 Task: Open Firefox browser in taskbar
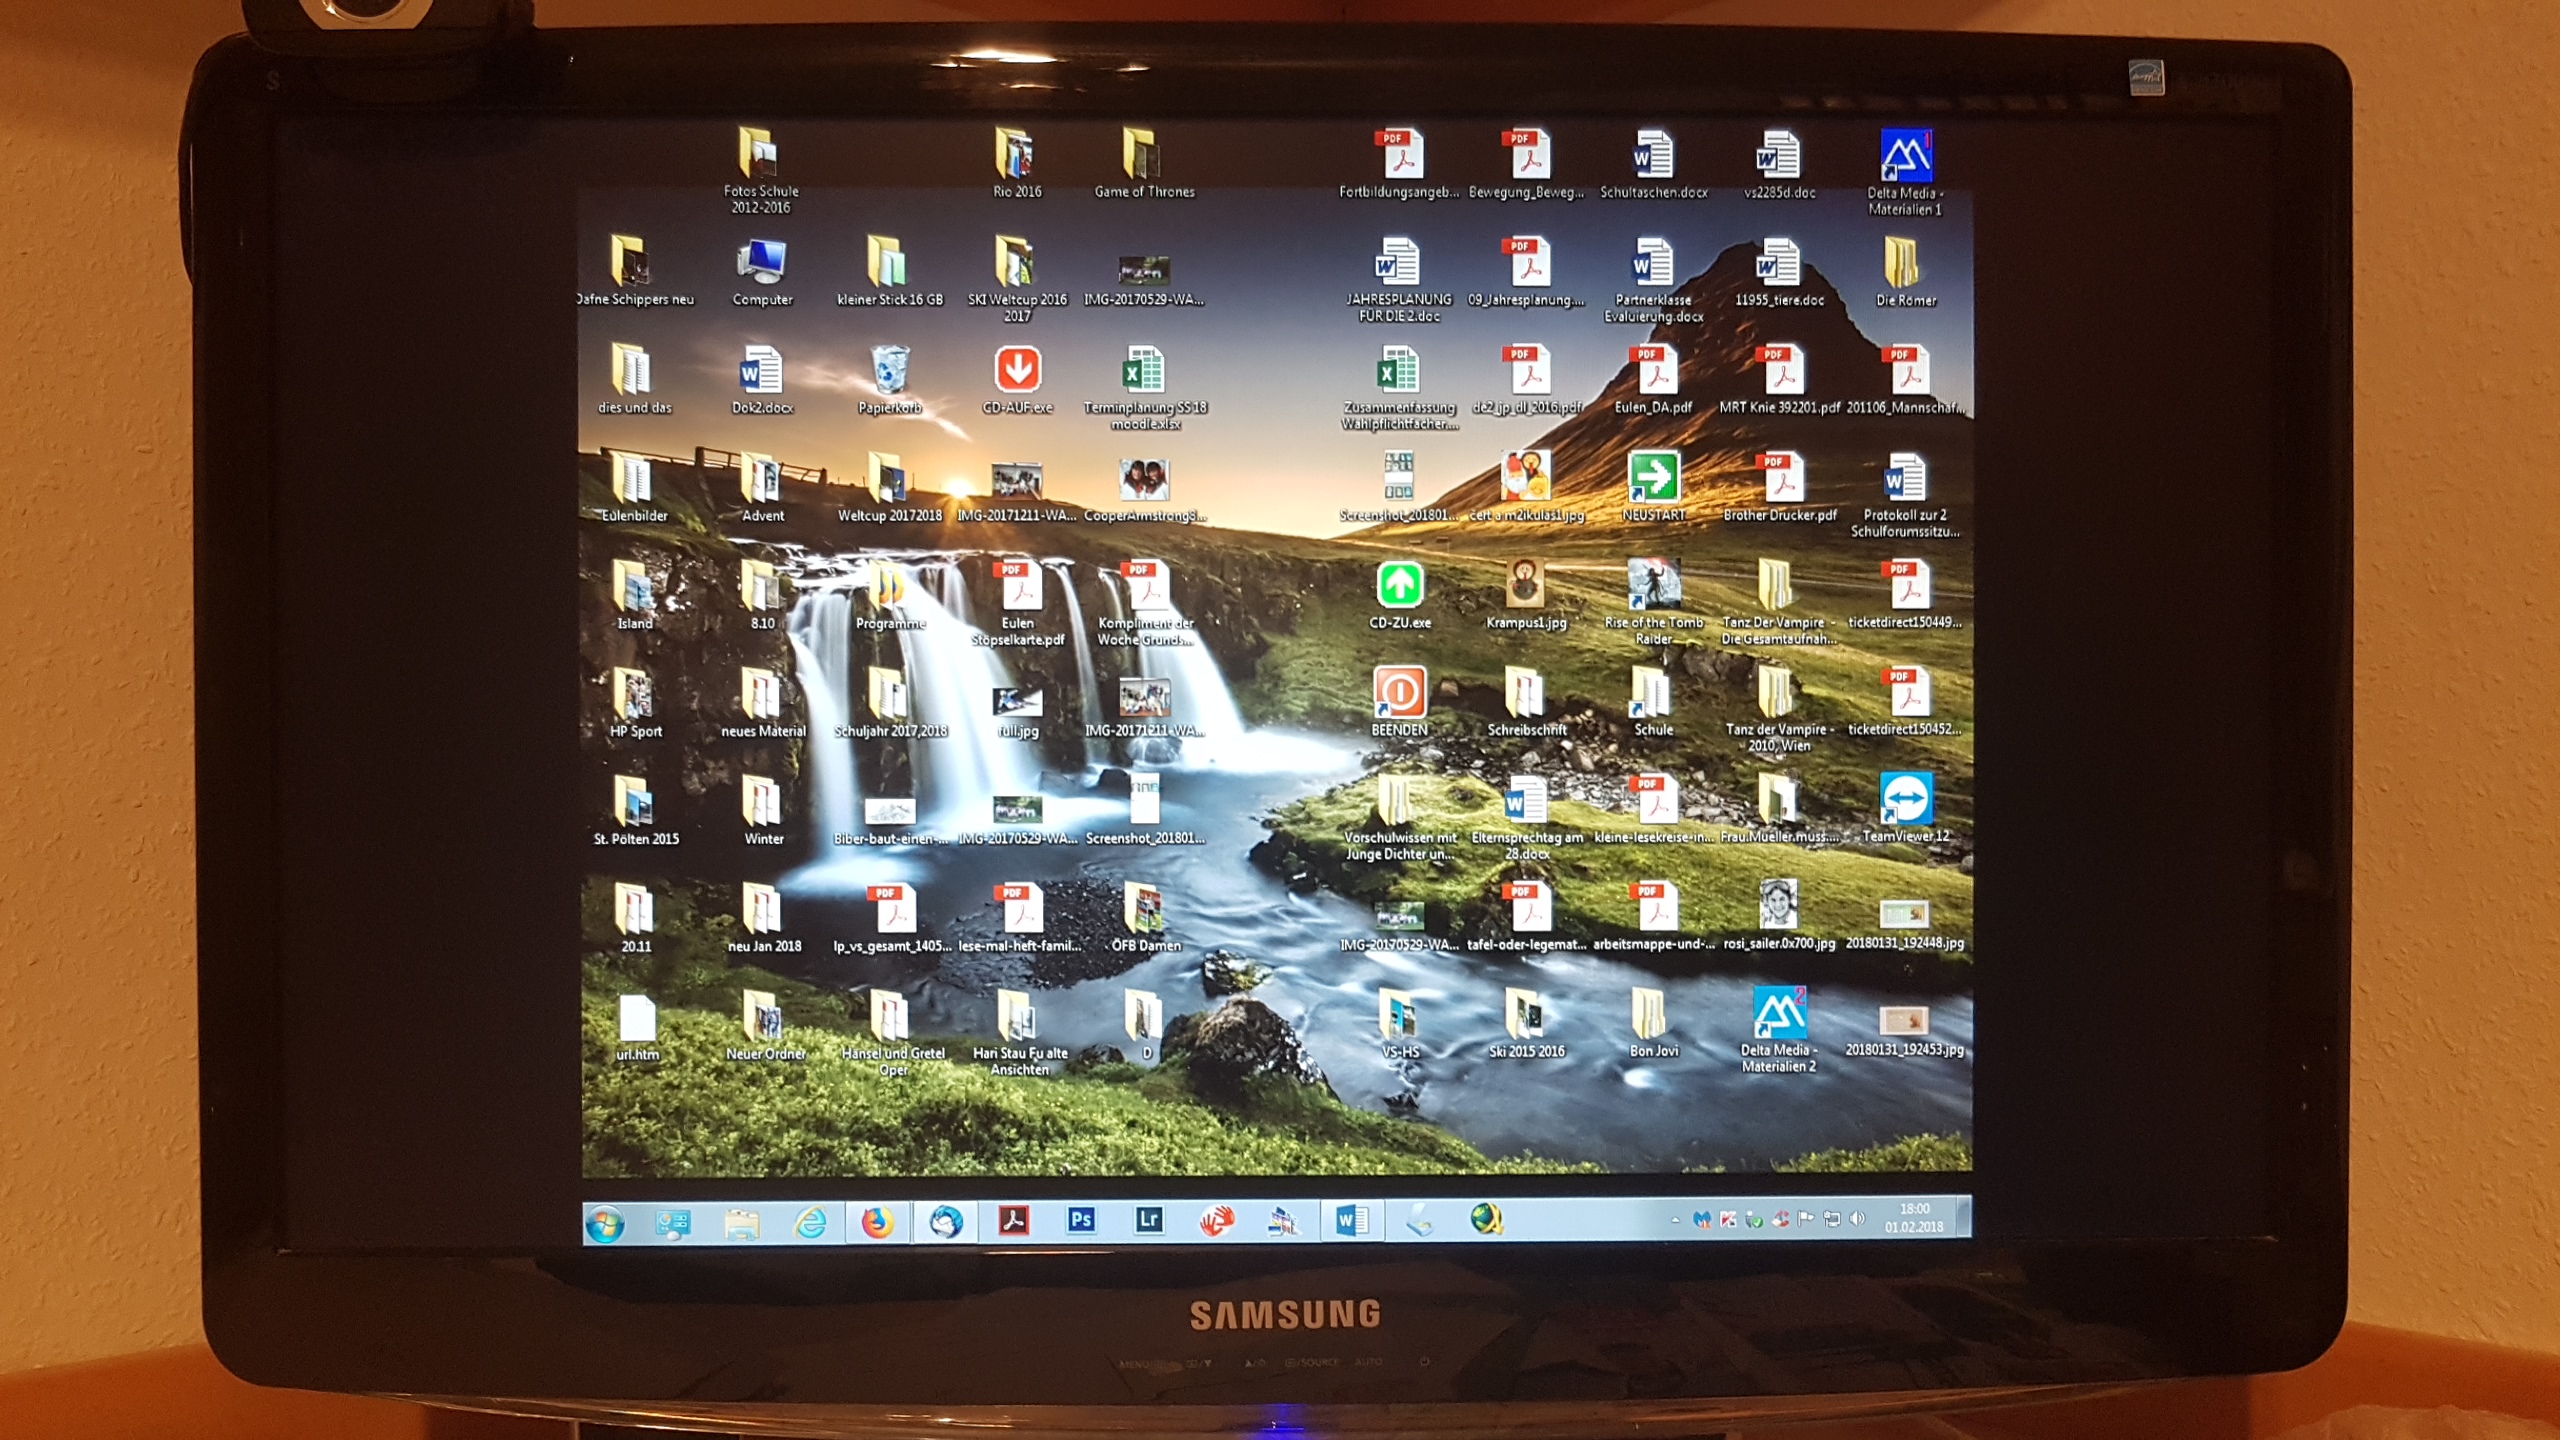[877, 1222]
